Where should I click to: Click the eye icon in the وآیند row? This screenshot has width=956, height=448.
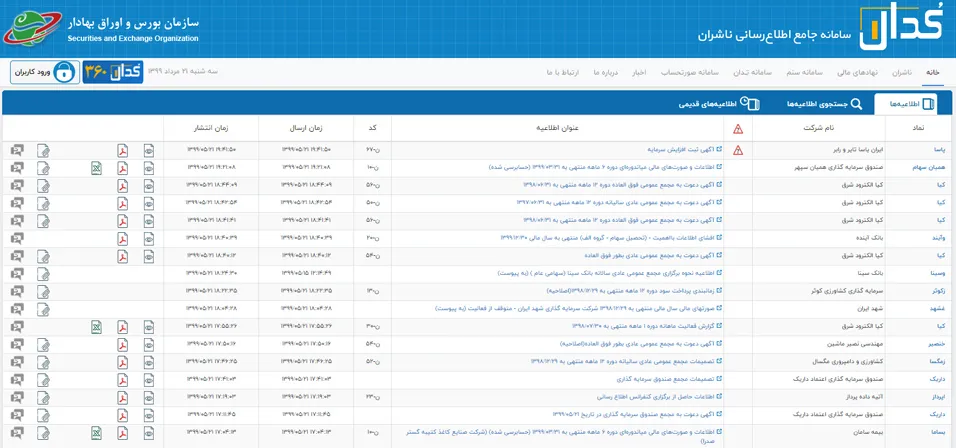pos(149,239)
